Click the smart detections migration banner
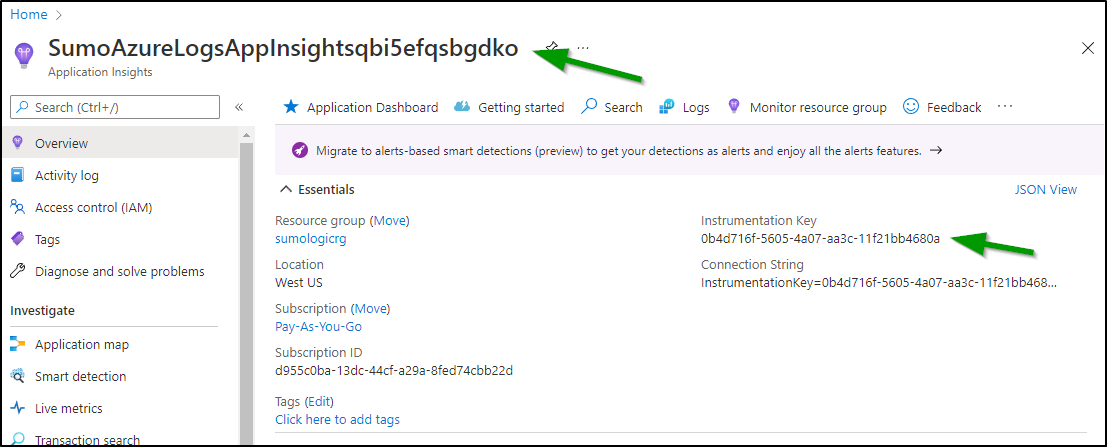The image size is (1107, 447). [x=689, y=150]
